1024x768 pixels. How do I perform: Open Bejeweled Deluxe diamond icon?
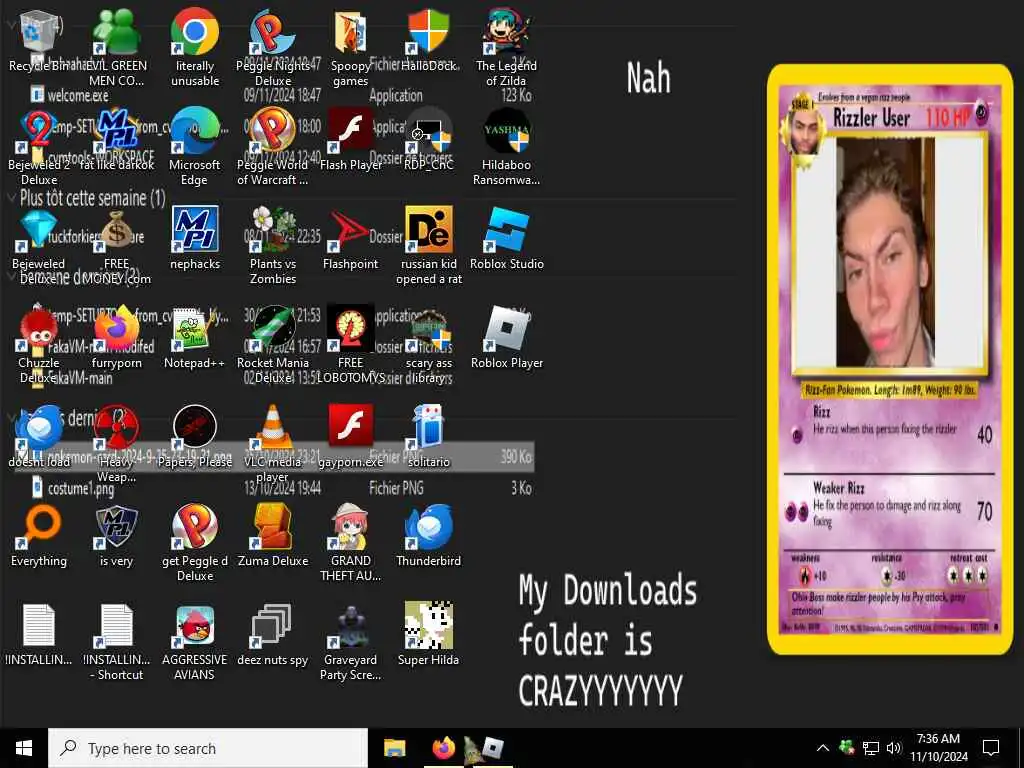pyautogui.click(x=39, y=231)
